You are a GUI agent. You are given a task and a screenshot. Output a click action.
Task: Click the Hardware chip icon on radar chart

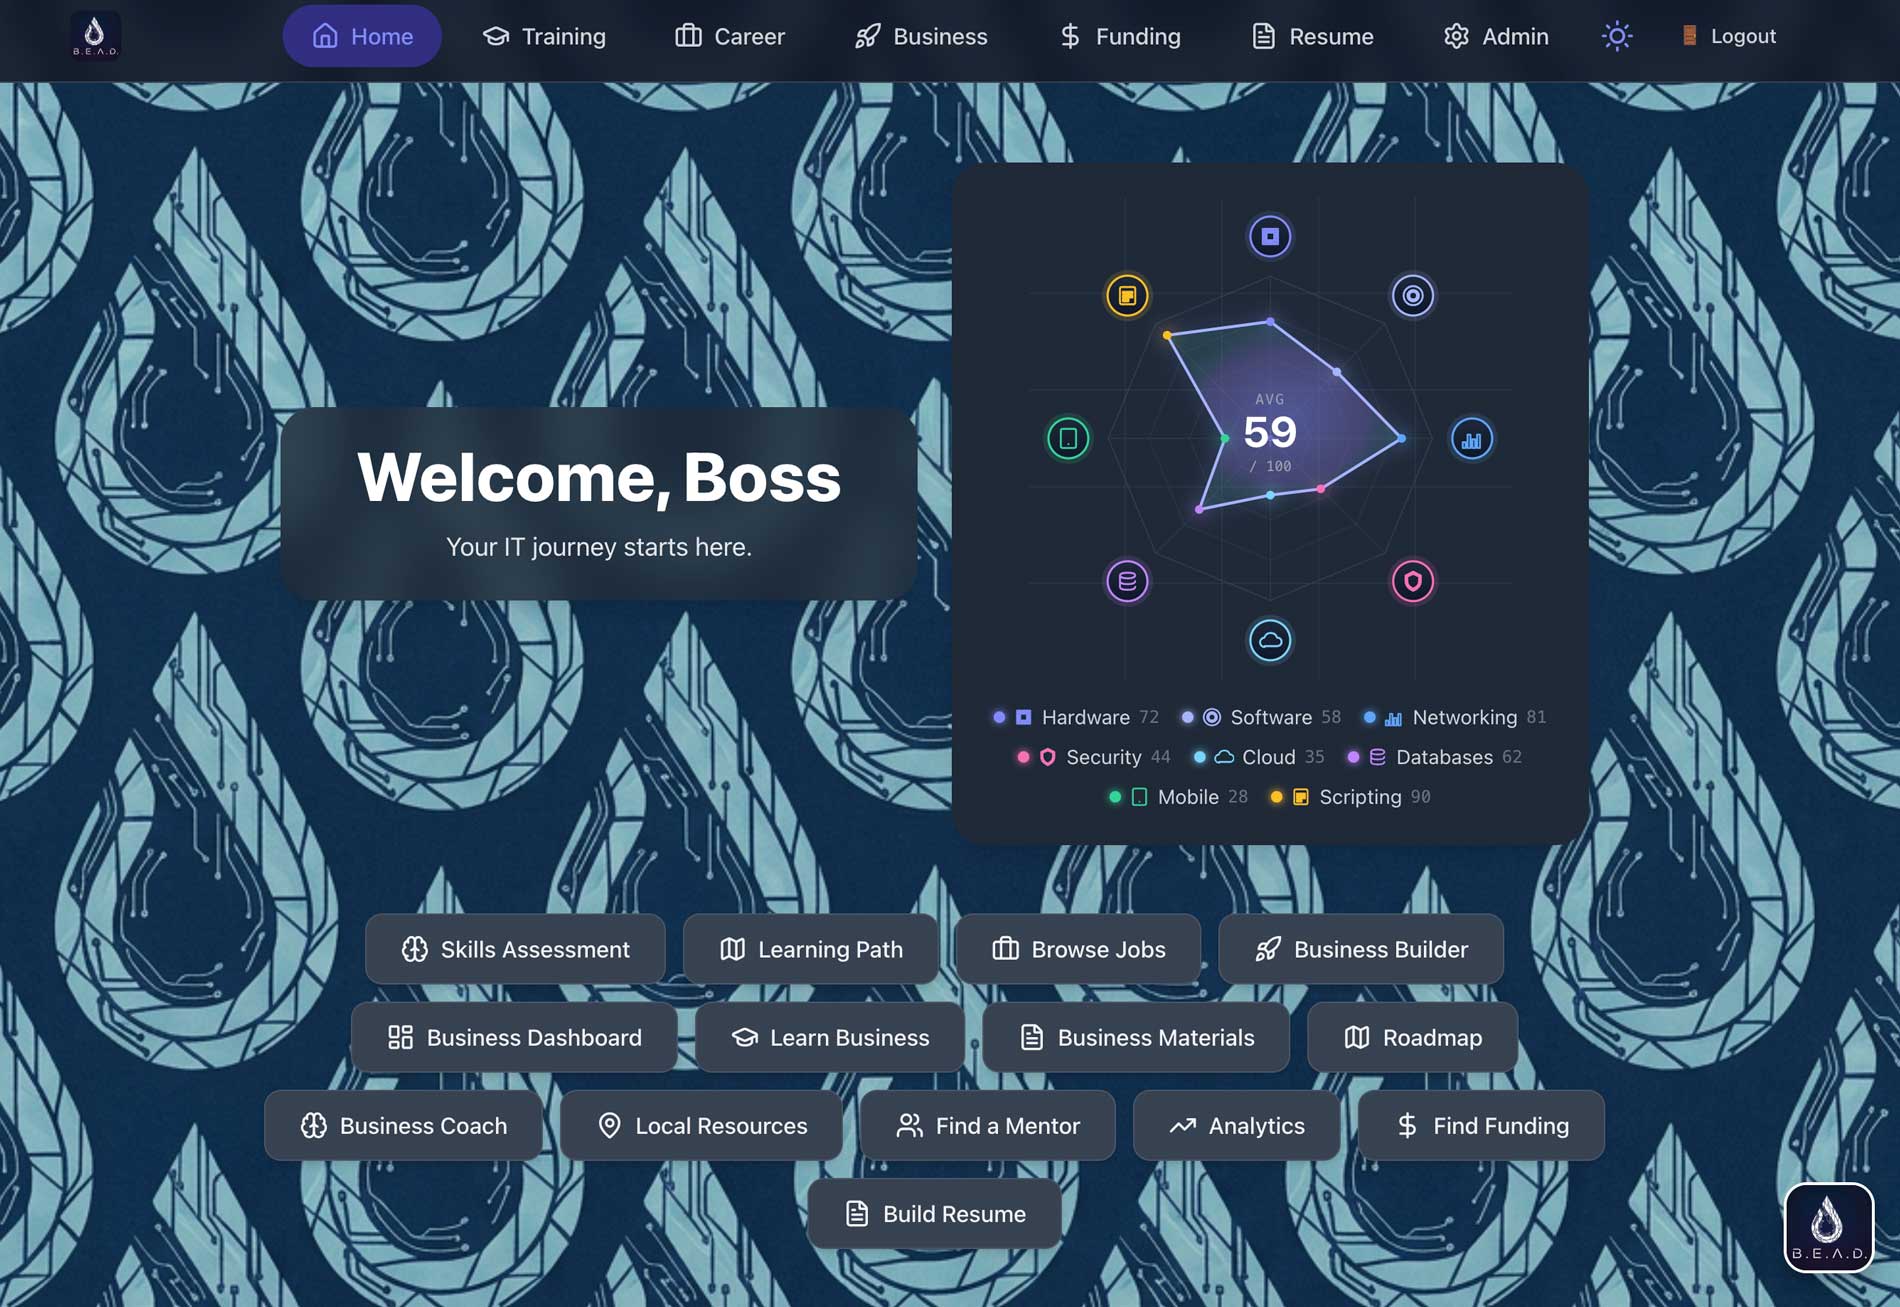pyautogui.click(x=1270, y=237)
